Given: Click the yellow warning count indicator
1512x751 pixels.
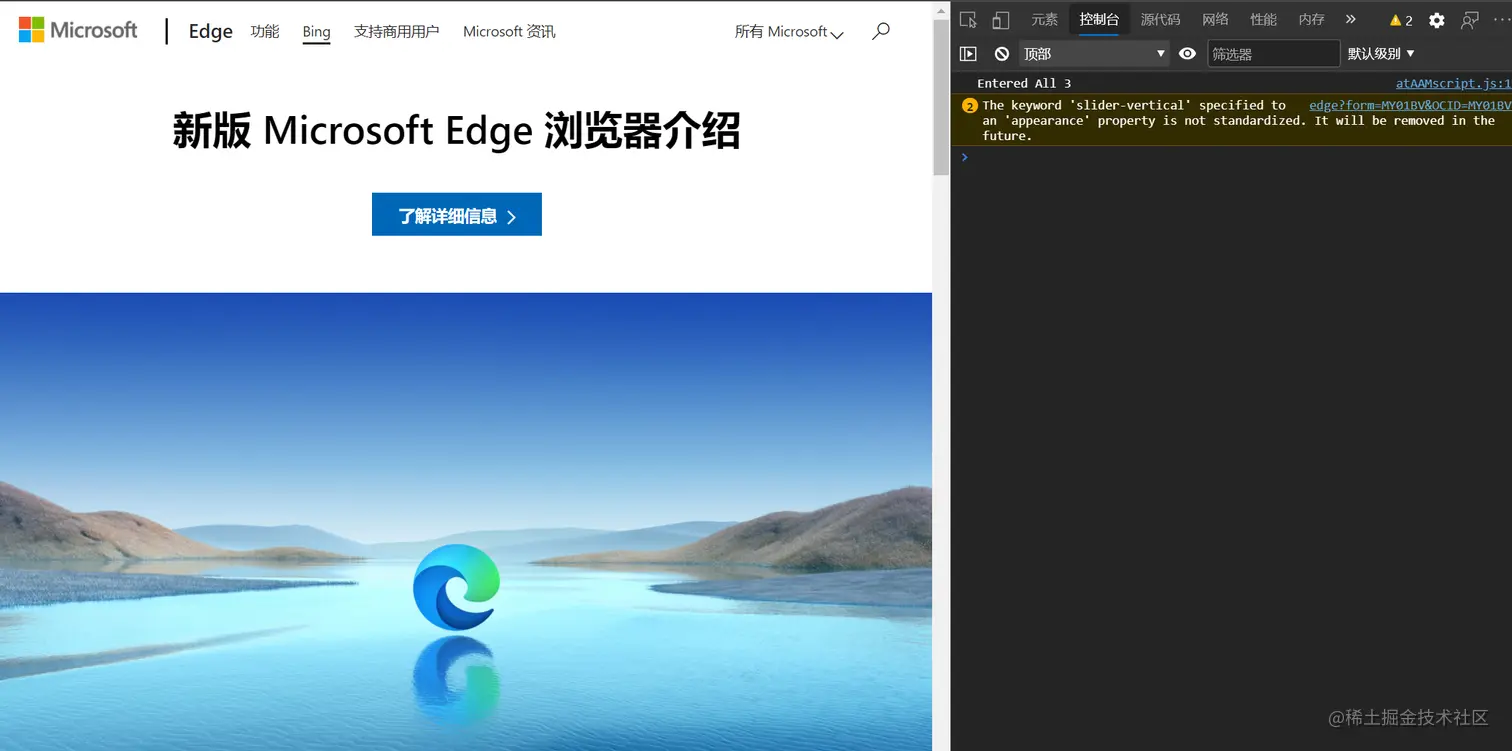Looking at the screenshot, I should pos(1401,20).
